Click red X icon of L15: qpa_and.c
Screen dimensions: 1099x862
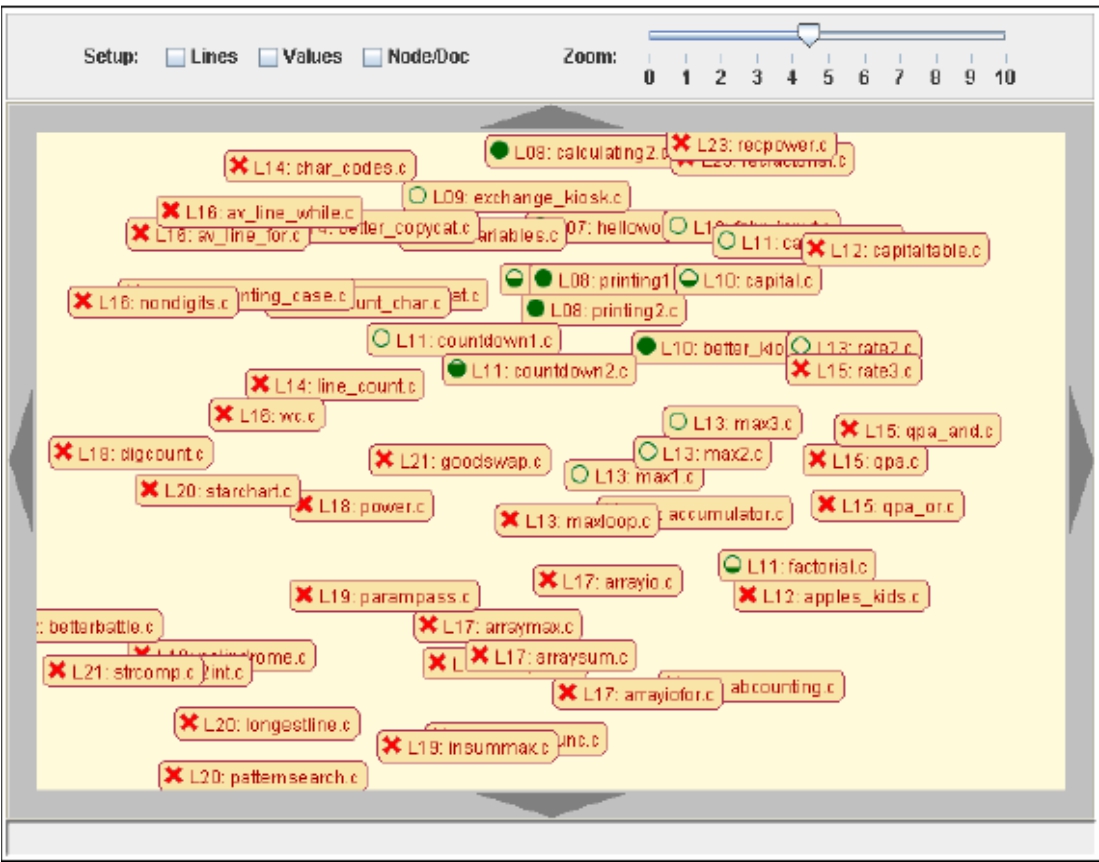tap(849, 428)
